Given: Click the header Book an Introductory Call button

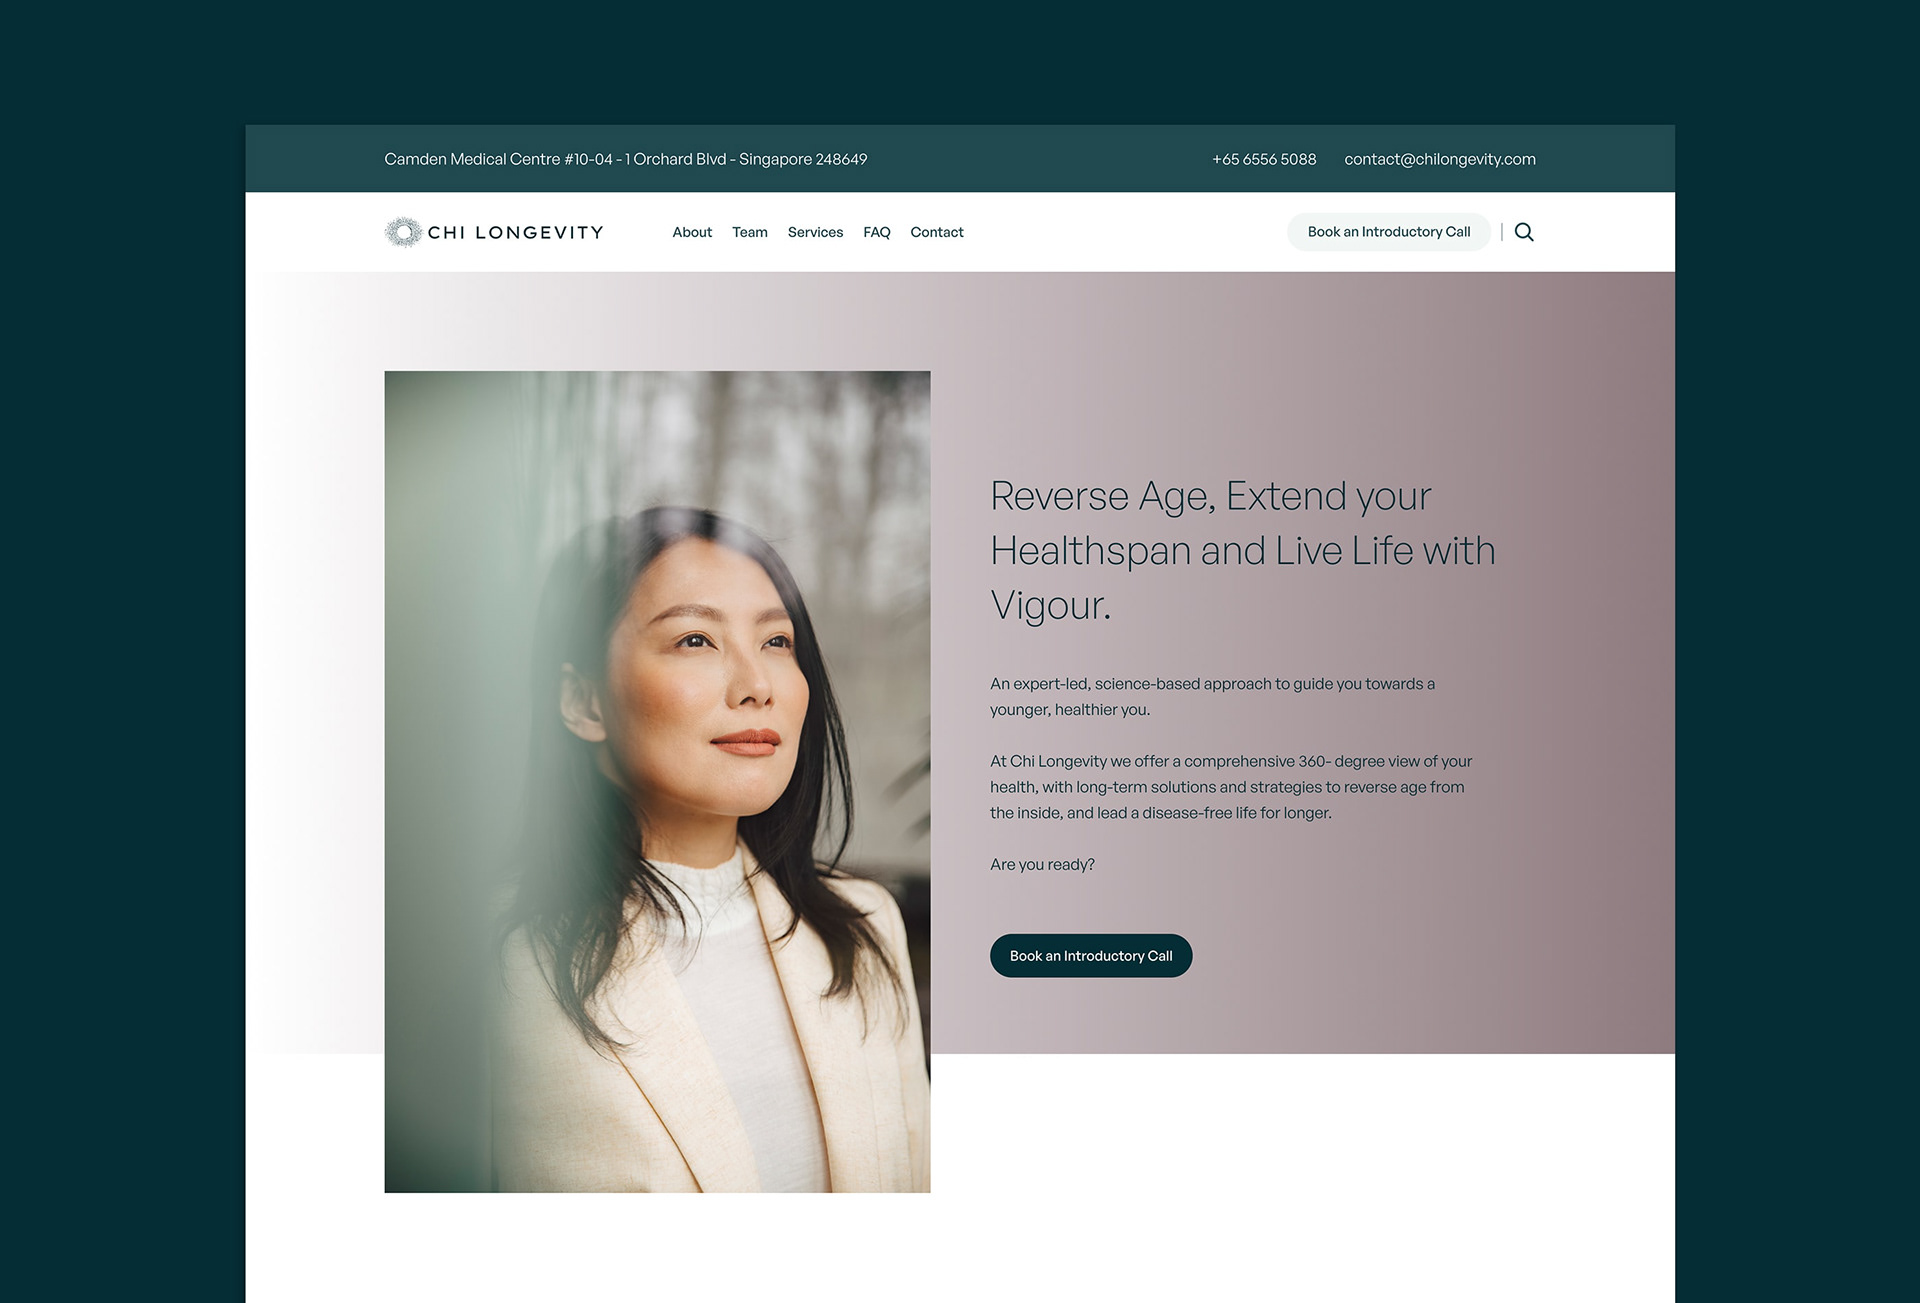Looking at the screenshot, I should (1389, 232).
